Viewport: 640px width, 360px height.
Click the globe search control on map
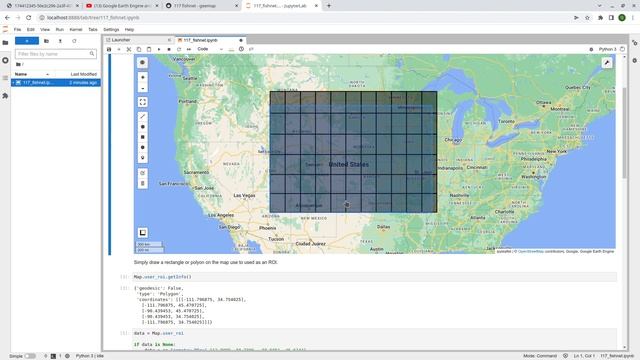(x=142, y=62)
